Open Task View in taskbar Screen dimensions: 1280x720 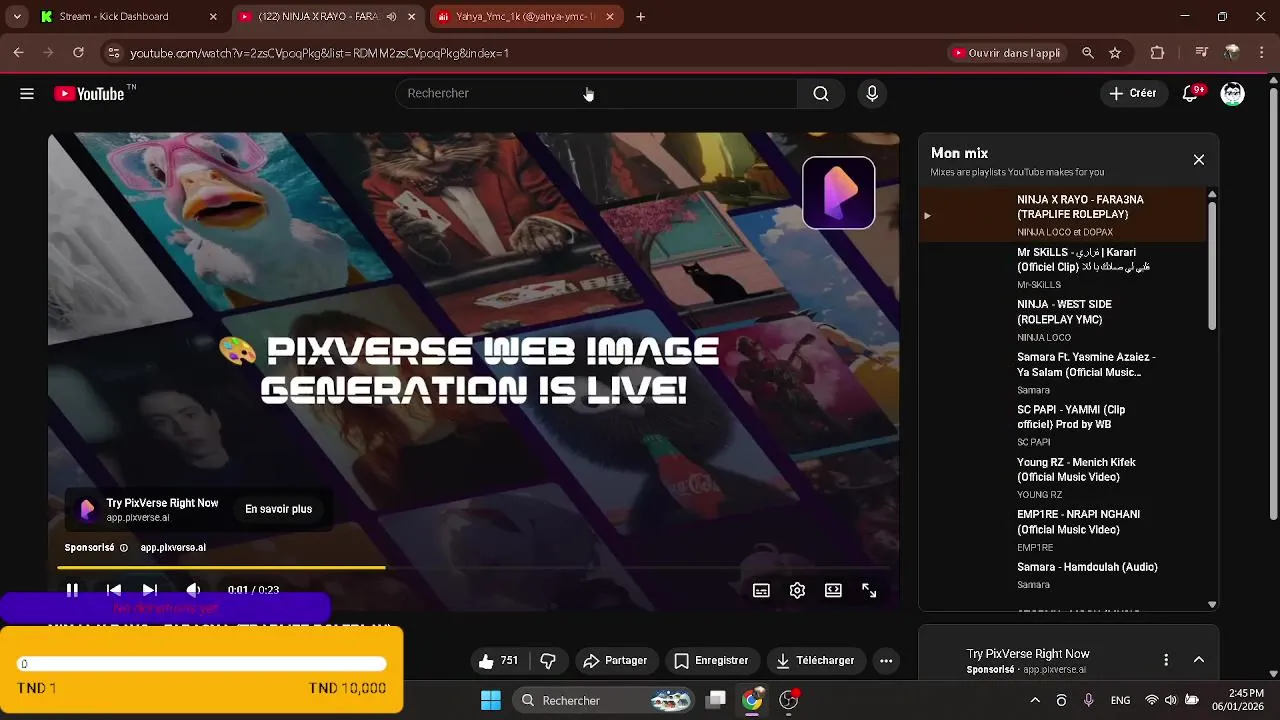click(x=716, y=700)
